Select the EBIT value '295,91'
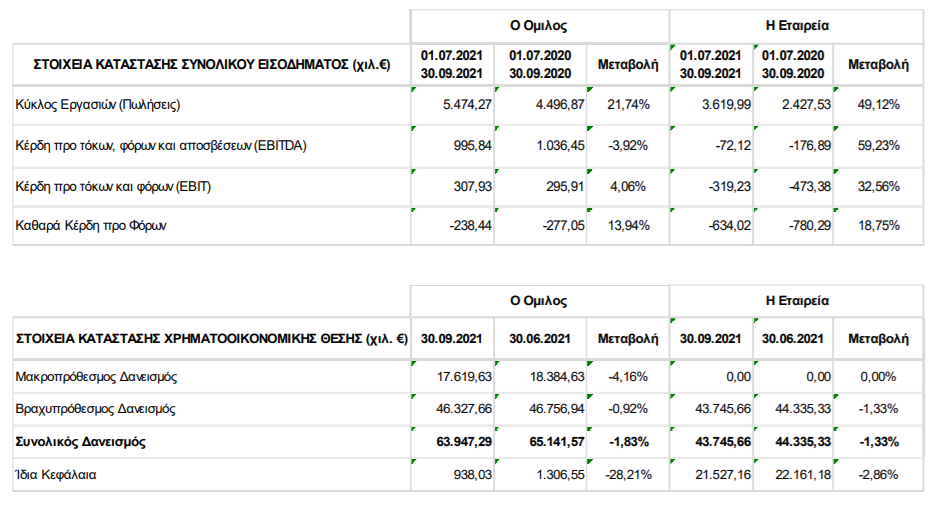940x512 pixels. pyautogui.click(x=565, y=186)
